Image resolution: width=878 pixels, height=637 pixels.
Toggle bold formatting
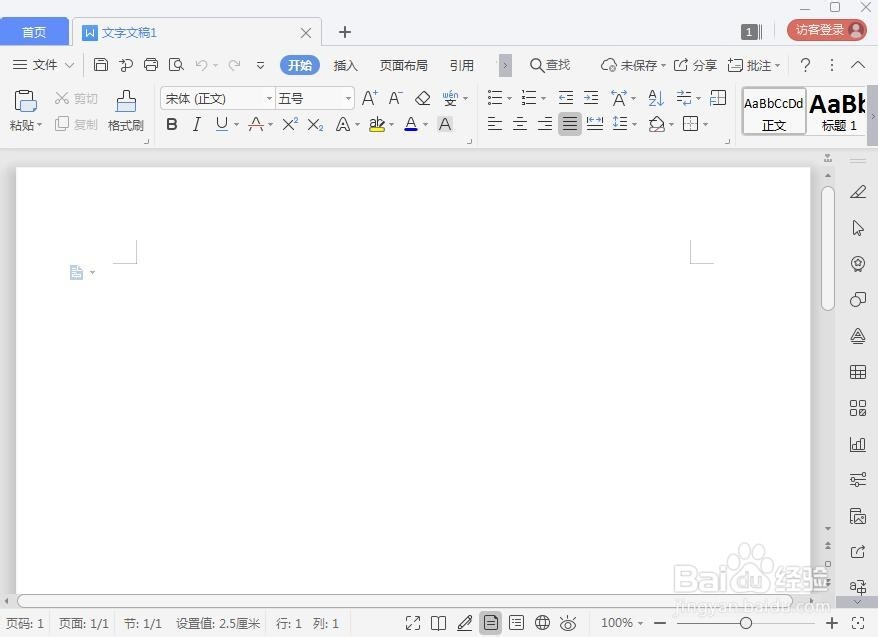(x=171, y=123)
